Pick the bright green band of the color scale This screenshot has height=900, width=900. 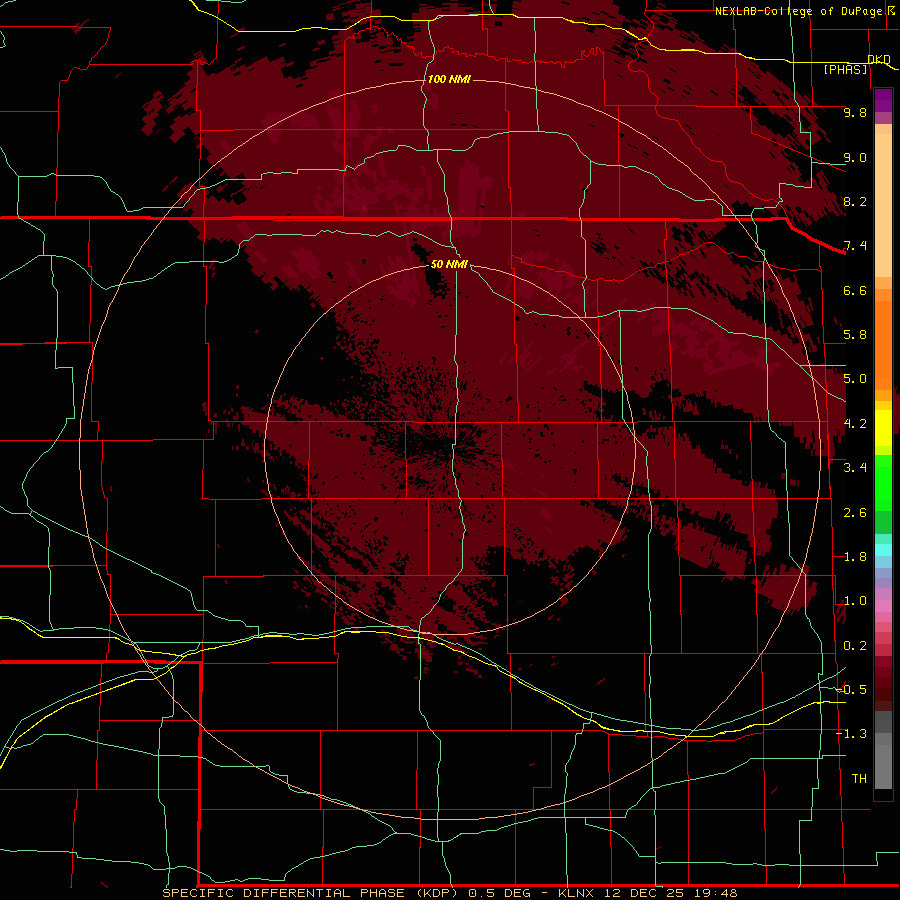point(883,483)
